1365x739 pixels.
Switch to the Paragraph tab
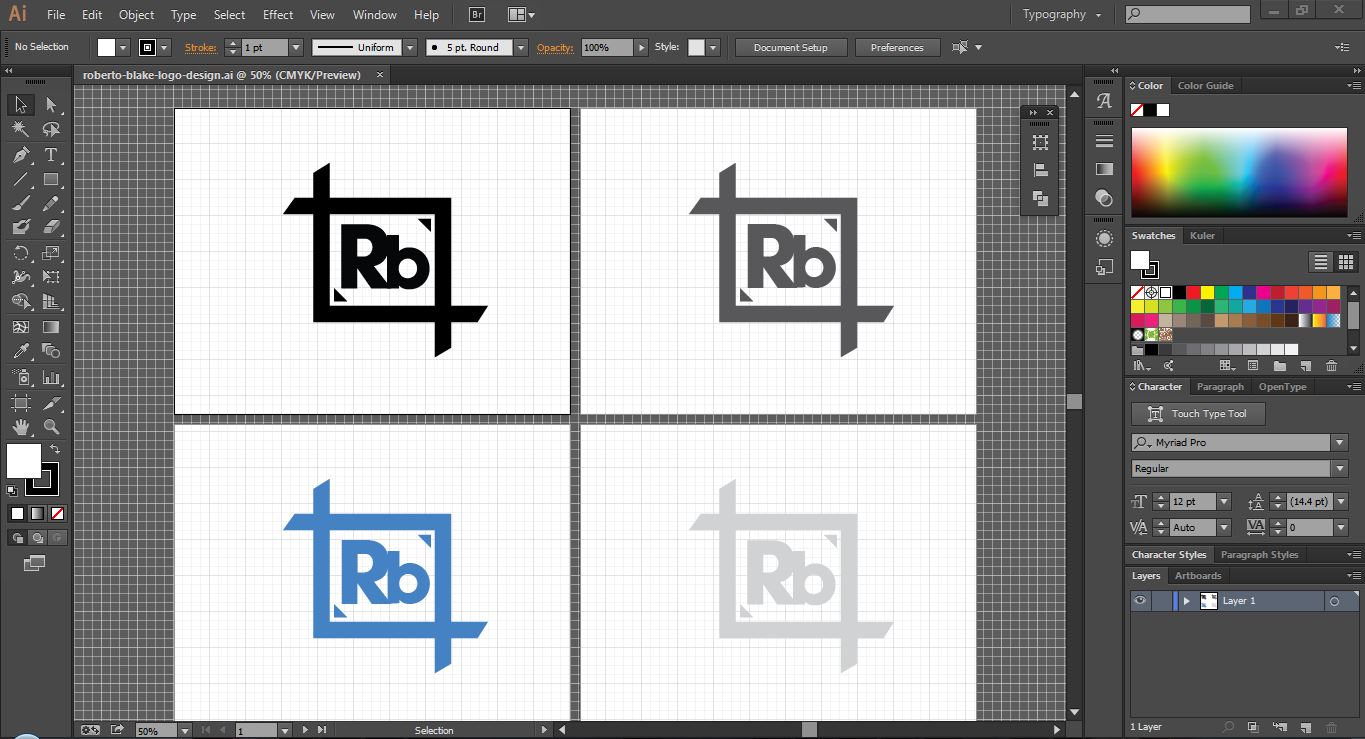click(1220, 387)
